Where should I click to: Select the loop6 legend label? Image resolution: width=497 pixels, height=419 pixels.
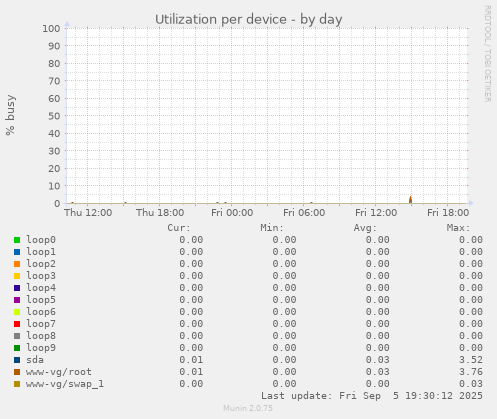point(41,312)
